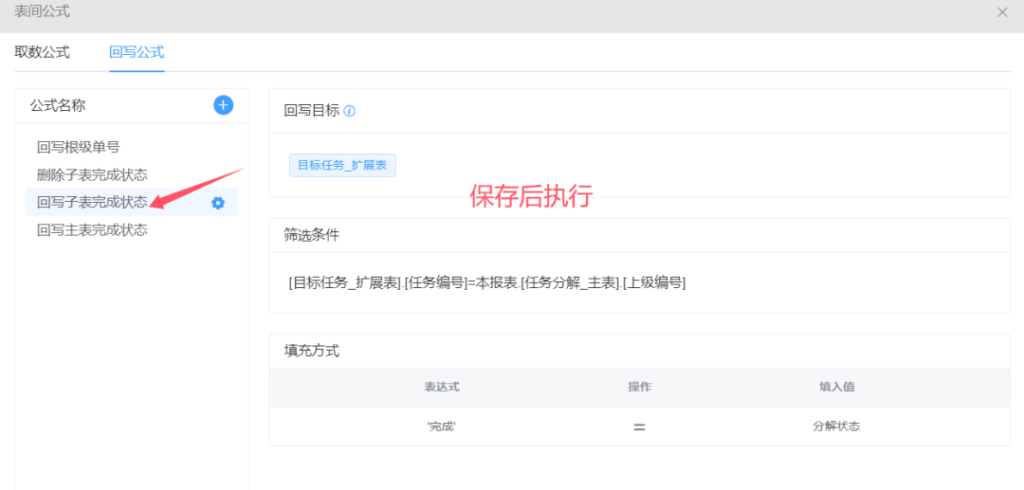Click info icon beside 回写目标

click(x=349, y=111)
